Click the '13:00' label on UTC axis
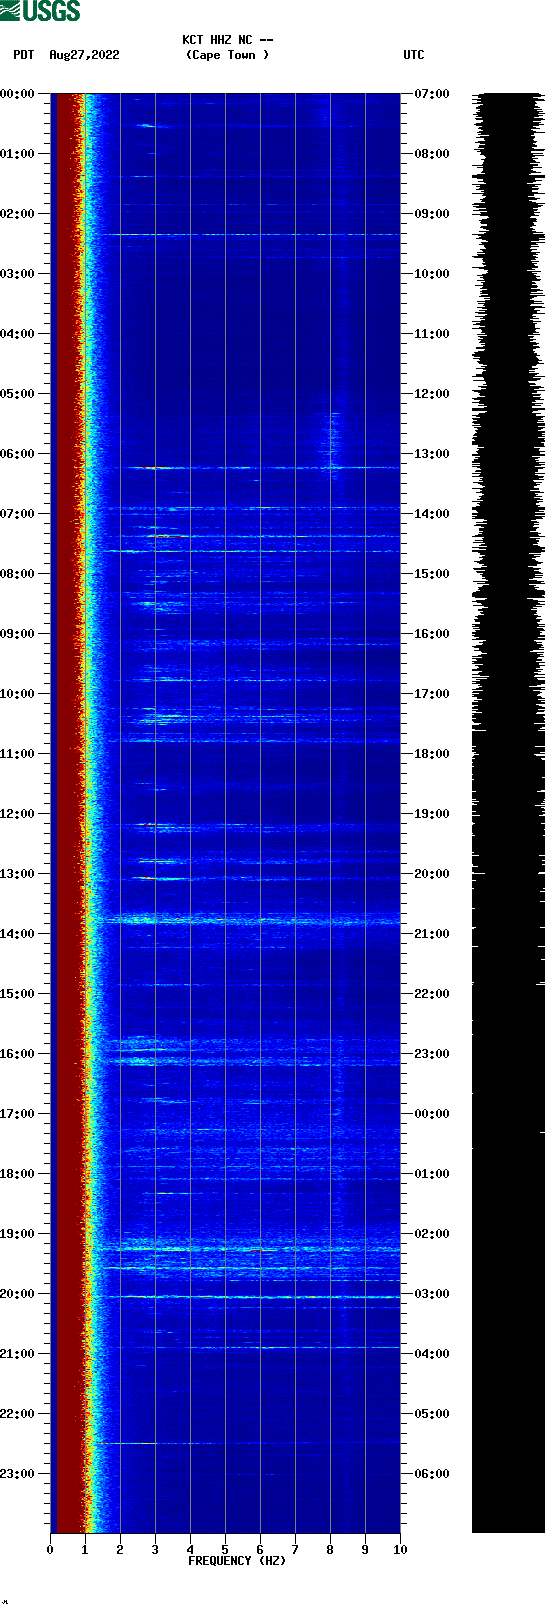 432,454
